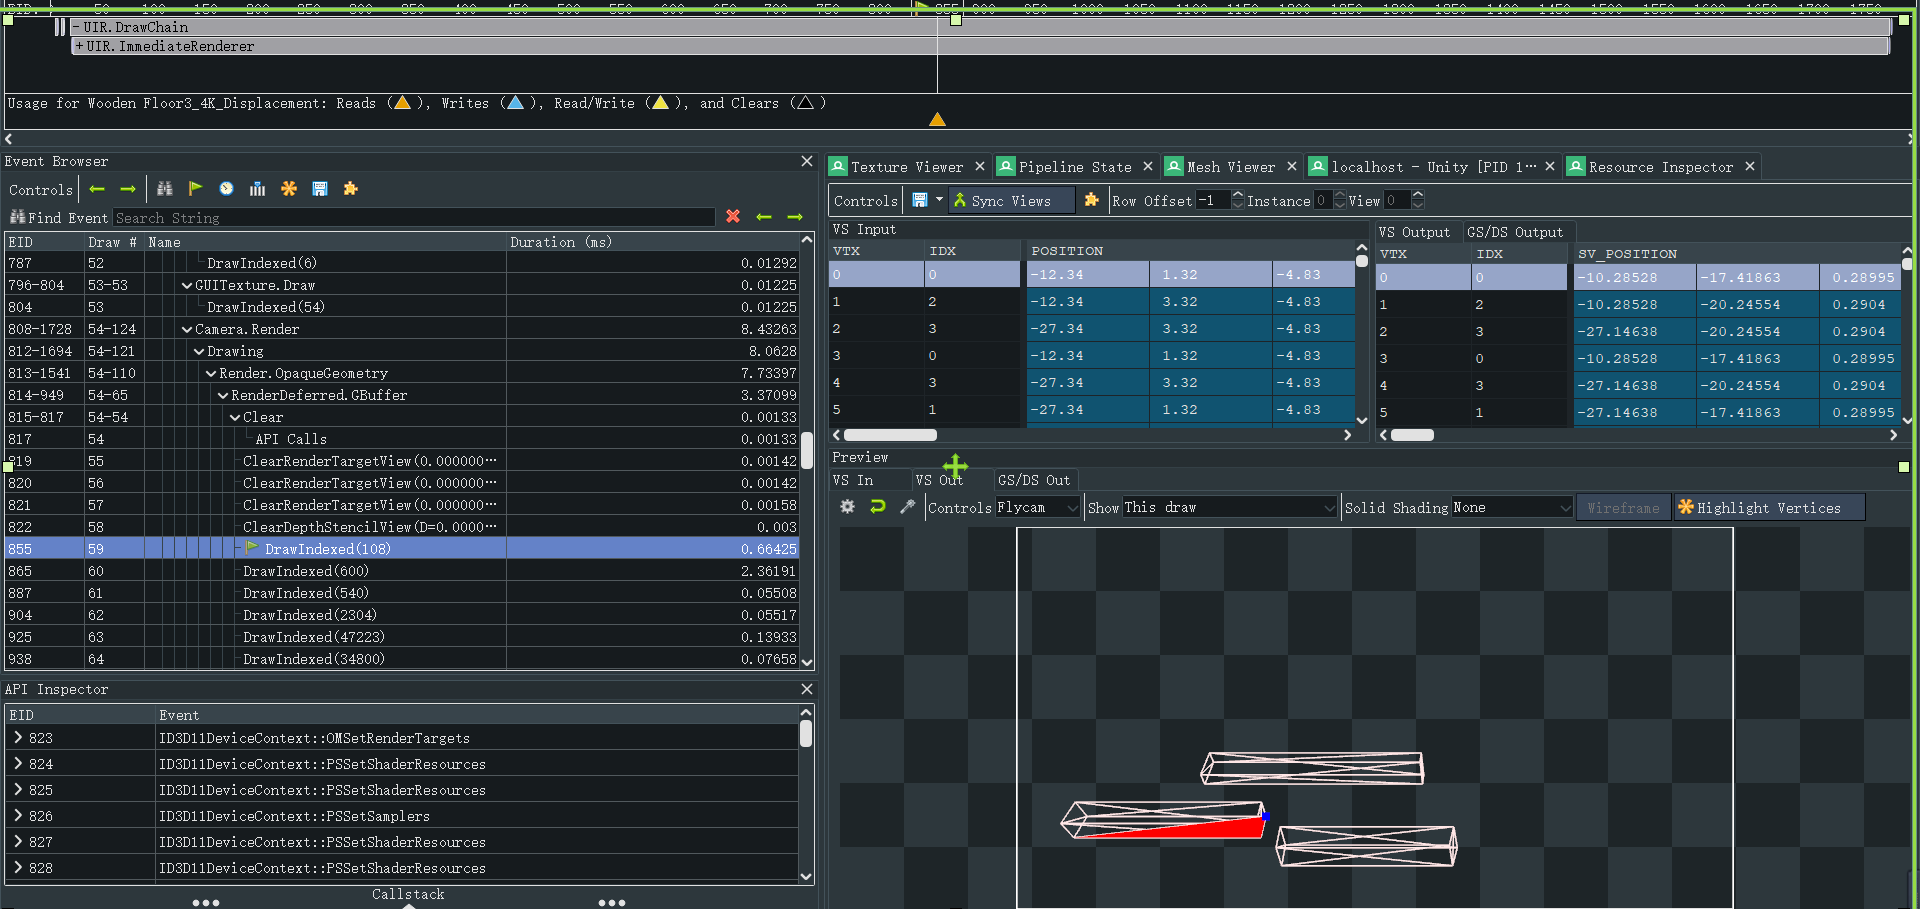Open the Solid Shading dropdown
The width and height of the screenshot is (1920, 909).
click(1511, 508)
